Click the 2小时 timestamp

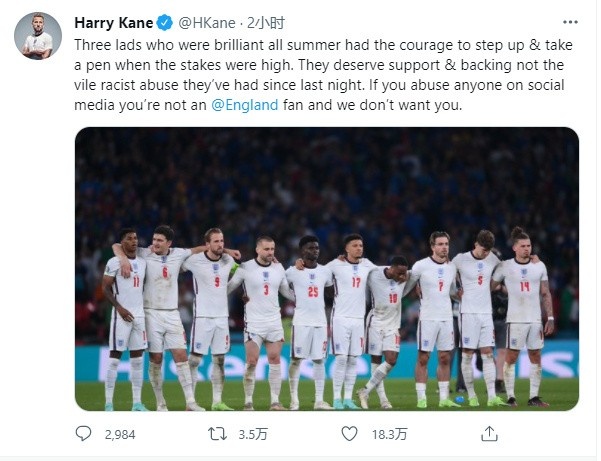pyautogui.click(x=265, y=23)
